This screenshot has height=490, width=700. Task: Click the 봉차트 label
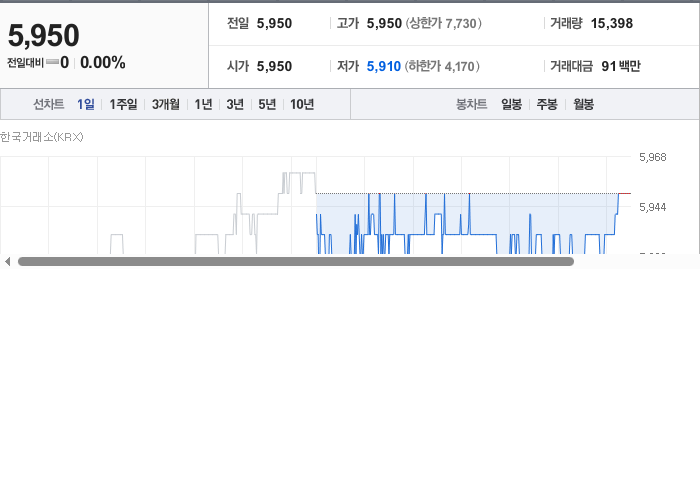[x=471, y=104]
